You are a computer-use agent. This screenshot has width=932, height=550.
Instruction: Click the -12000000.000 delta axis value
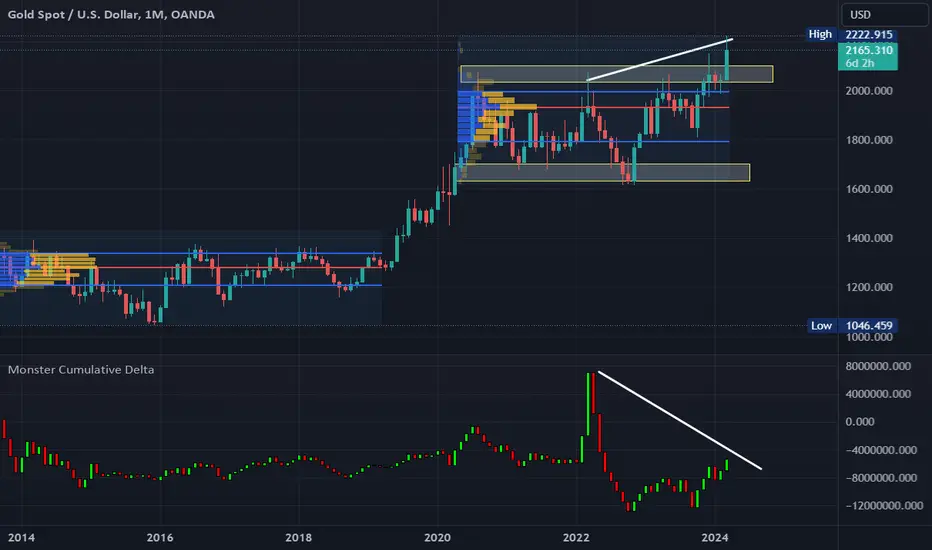point(884,505)
